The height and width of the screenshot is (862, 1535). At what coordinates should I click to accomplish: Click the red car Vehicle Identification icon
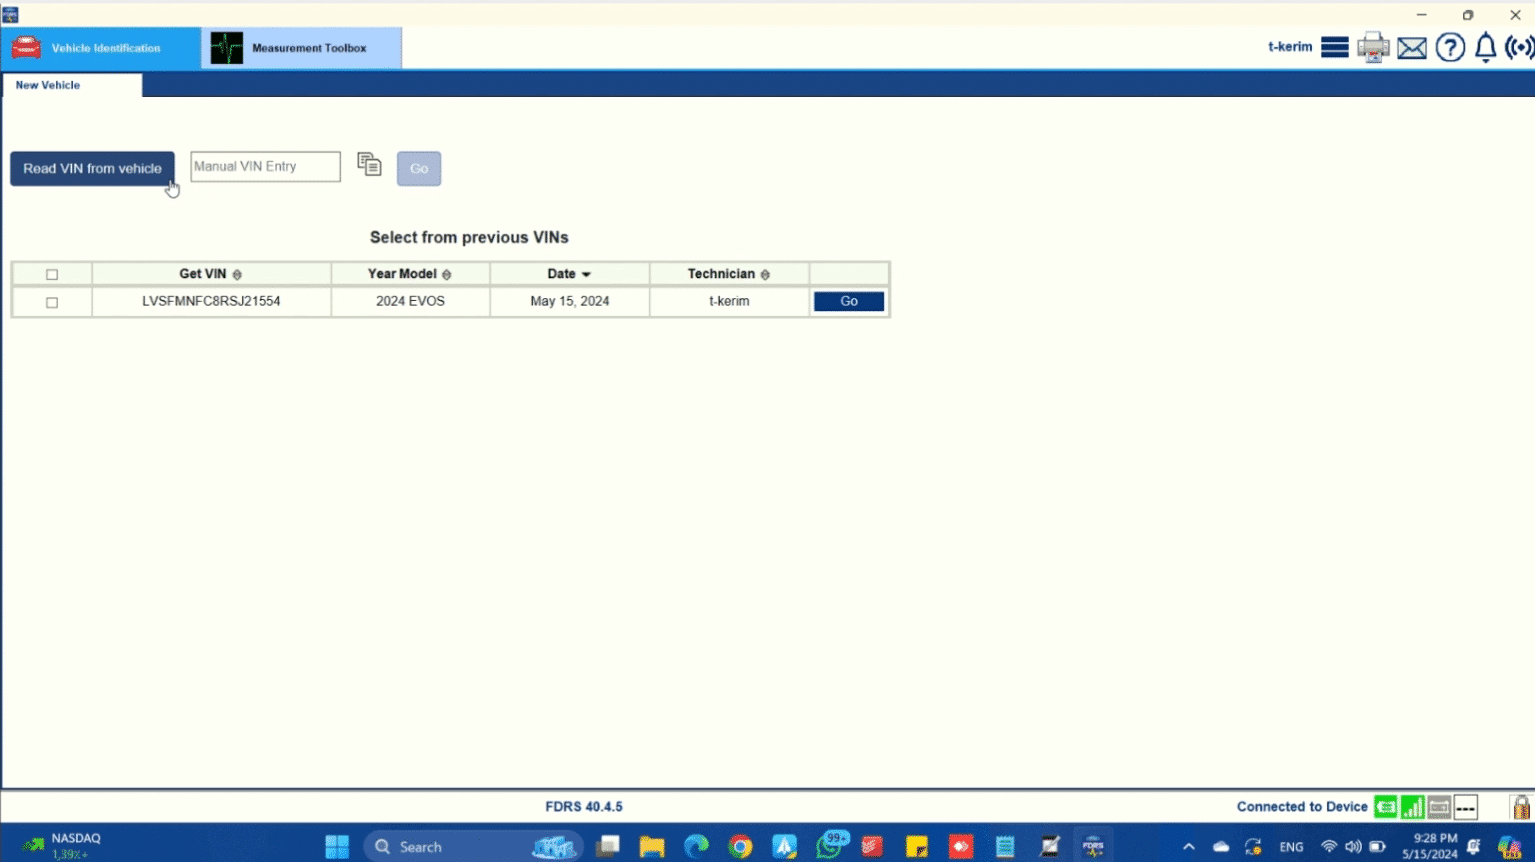coord(26,48)
